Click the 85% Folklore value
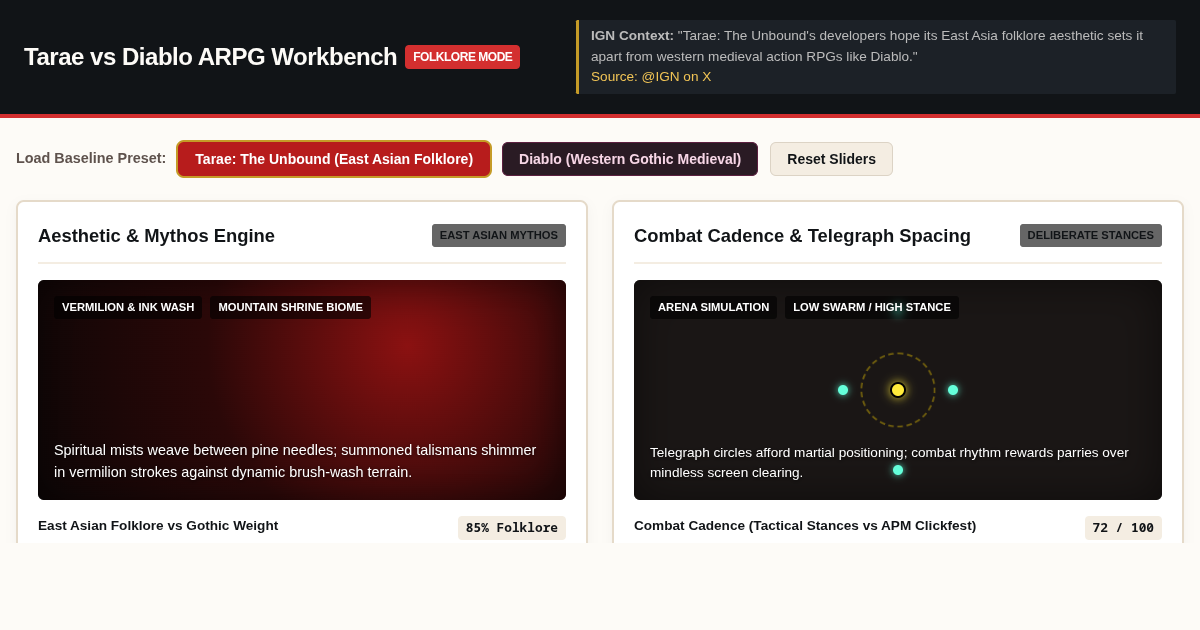1200x630 pixels. tap(512, 528)
